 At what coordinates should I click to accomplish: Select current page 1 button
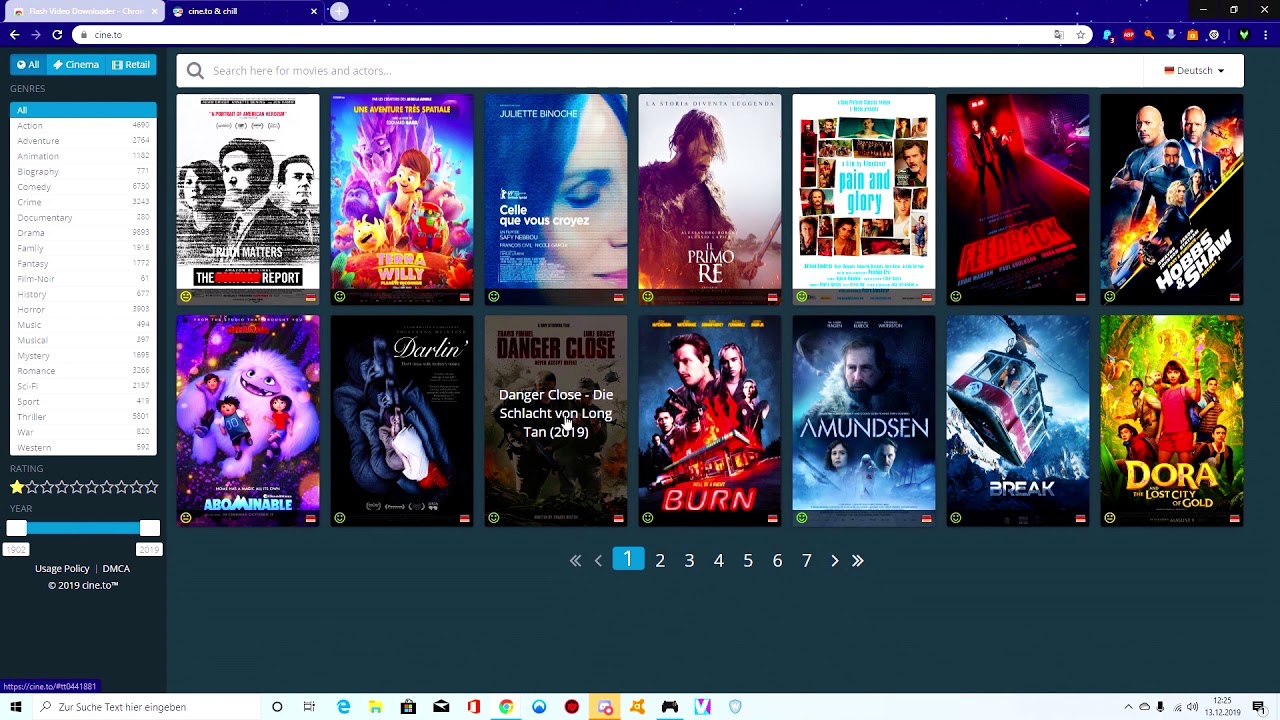coord(628,559)
